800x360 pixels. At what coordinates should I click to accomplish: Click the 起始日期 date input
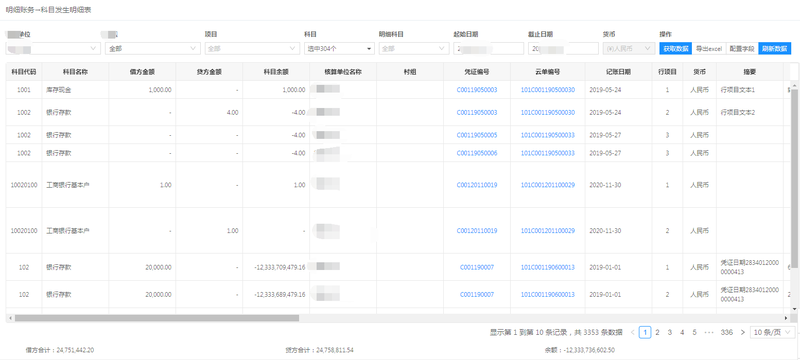(488, 48)
